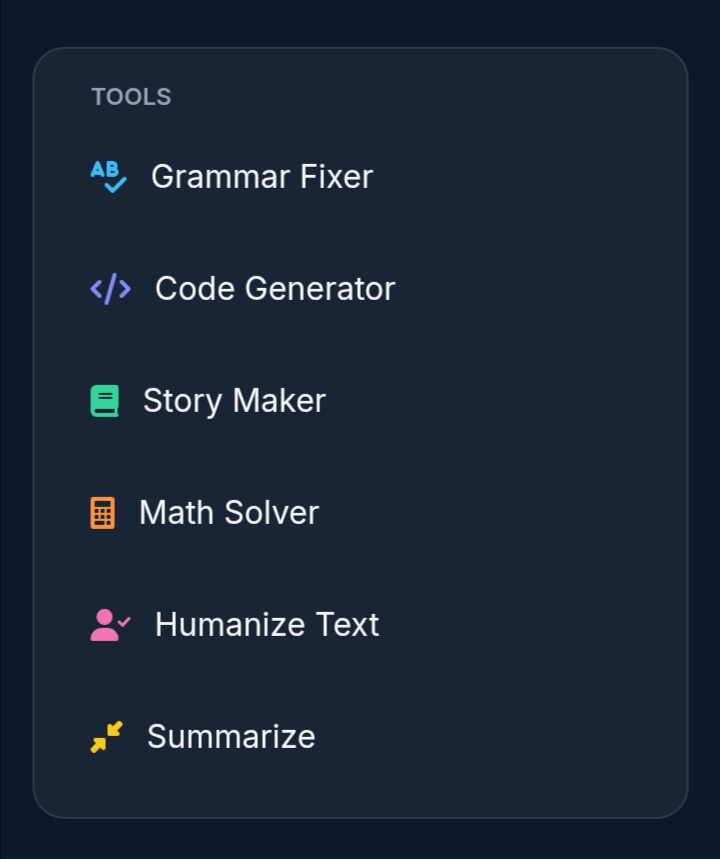This screenshot has width=720, height=859.
Task: Click the word "Grammar" in the first tool
Action: [220, 176]
